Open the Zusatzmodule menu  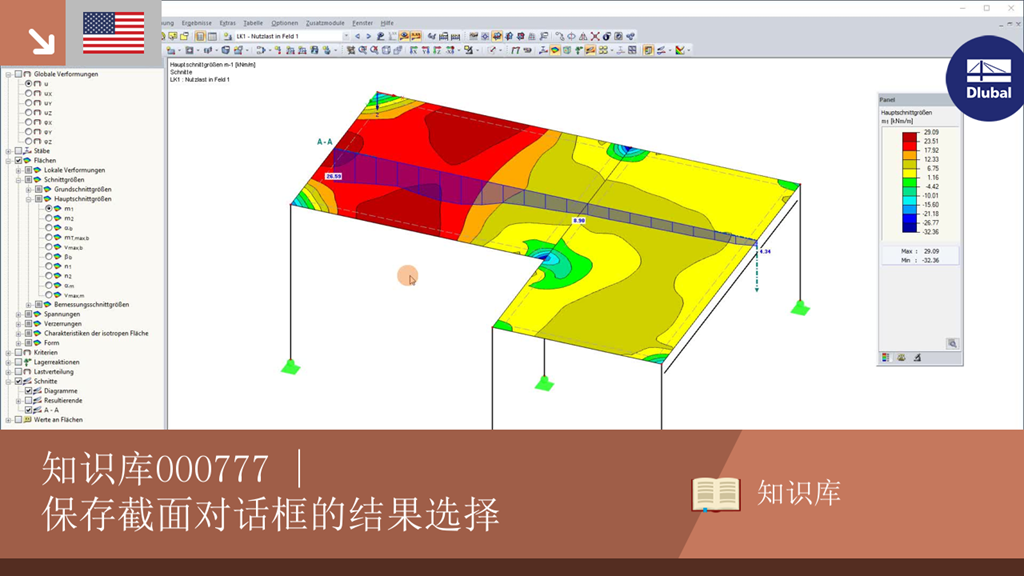pyautogui.click(x=325, y=23)
